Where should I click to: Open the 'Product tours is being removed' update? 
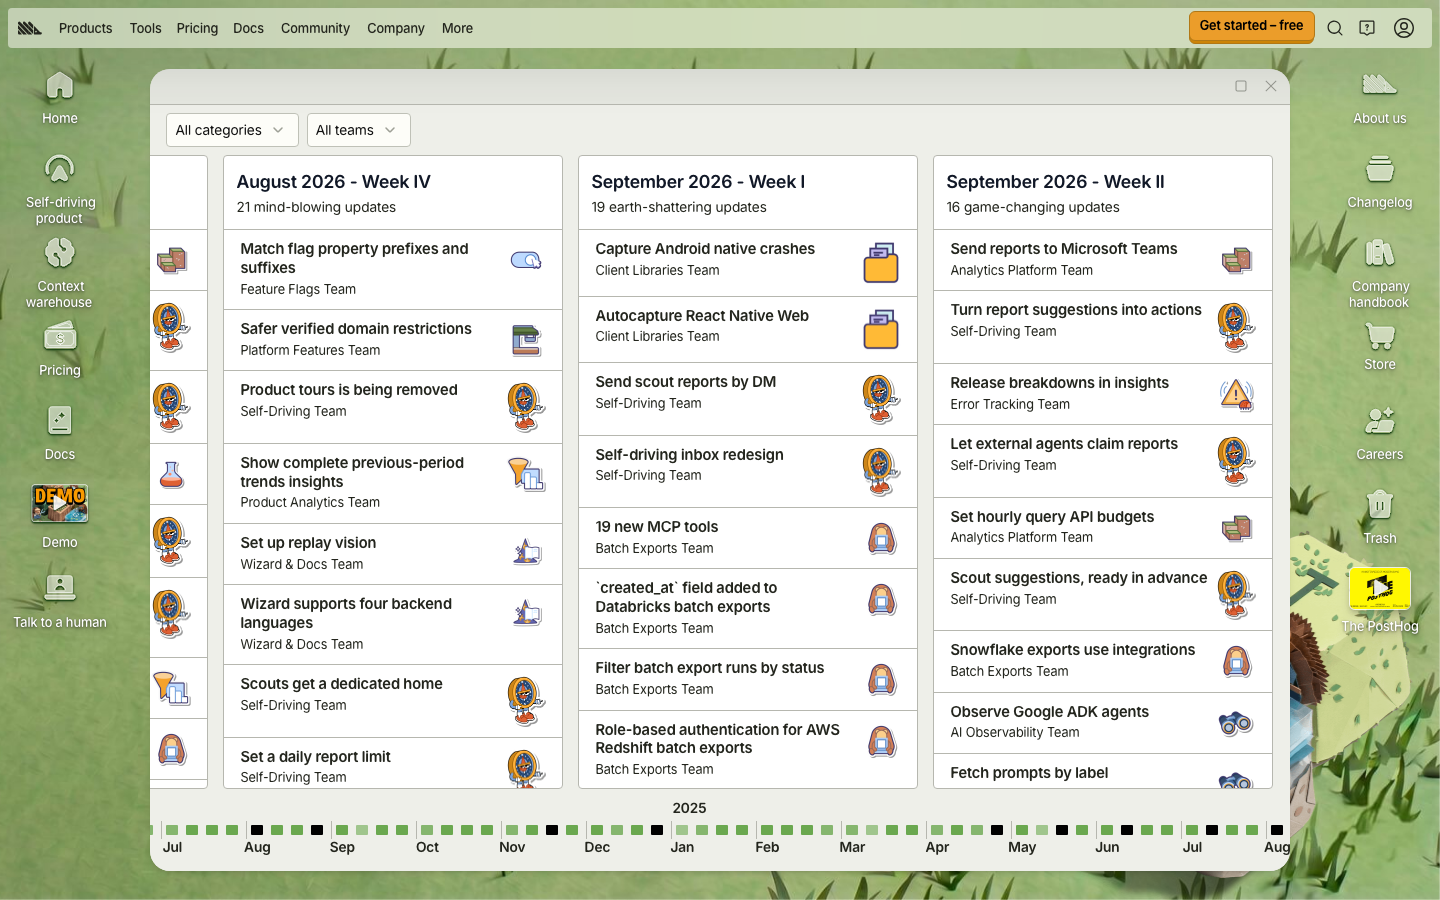(x=393, y=407)
